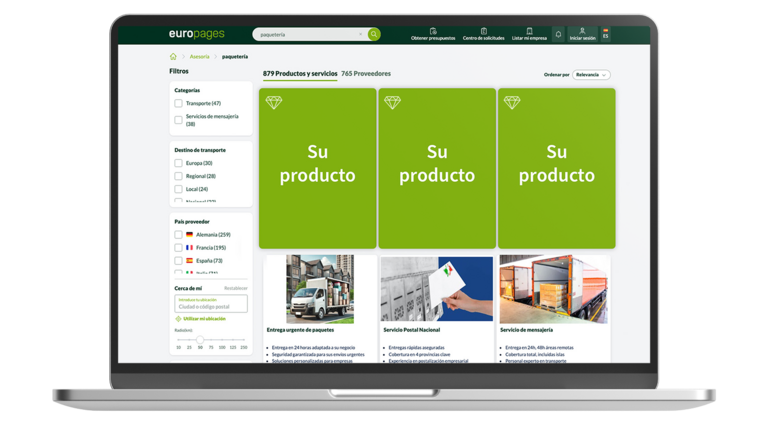Open the ES language selector
768x438 pixels.
(x=605, y=34)
